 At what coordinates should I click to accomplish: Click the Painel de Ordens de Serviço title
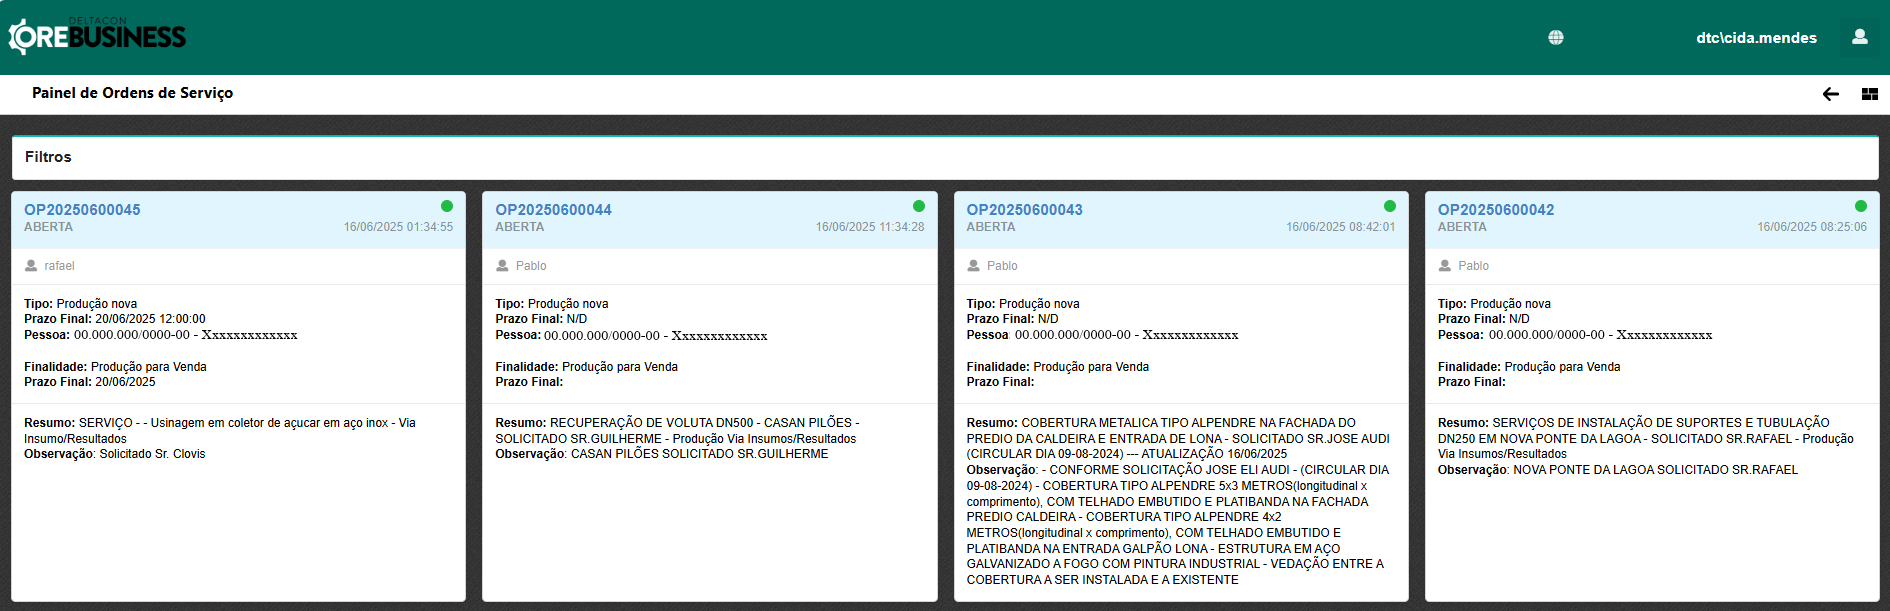coord(132,93)
